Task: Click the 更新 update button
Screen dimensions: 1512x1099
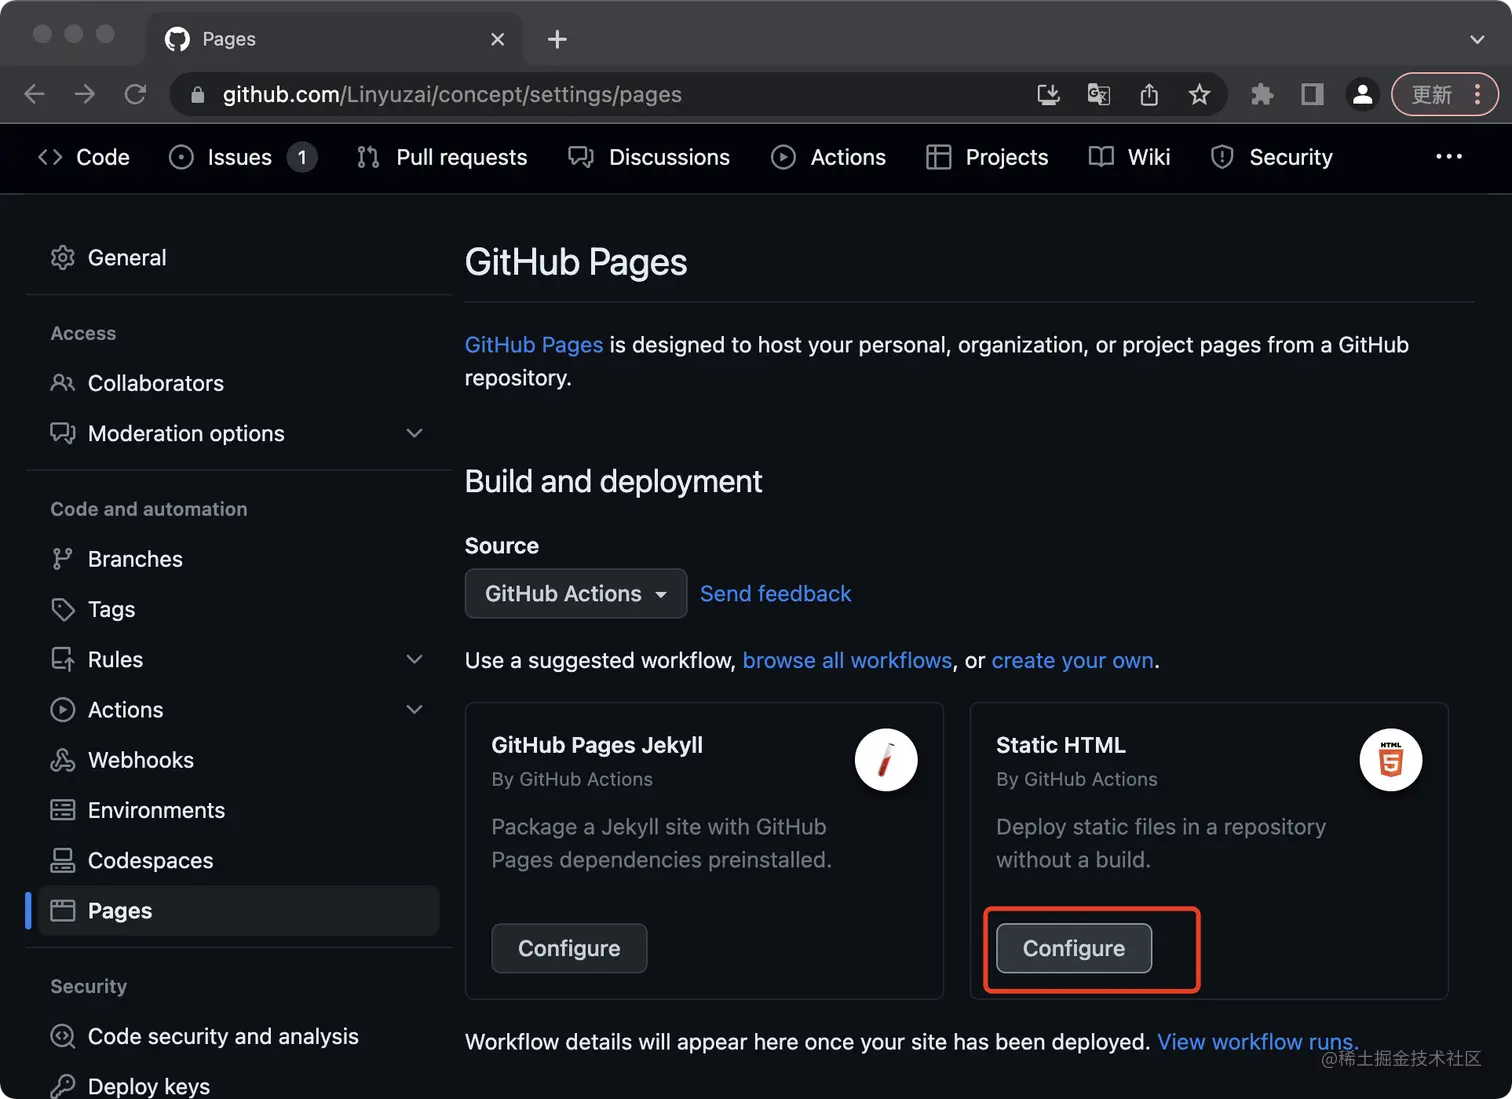Action: [1445, 95]
